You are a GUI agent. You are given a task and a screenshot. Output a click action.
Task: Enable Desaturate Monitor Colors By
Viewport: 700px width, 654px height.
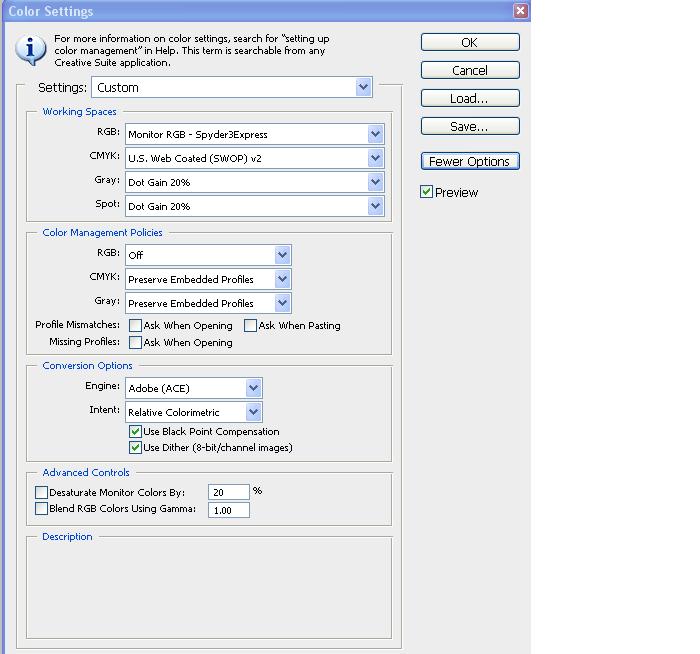click(x=41, y=492)
